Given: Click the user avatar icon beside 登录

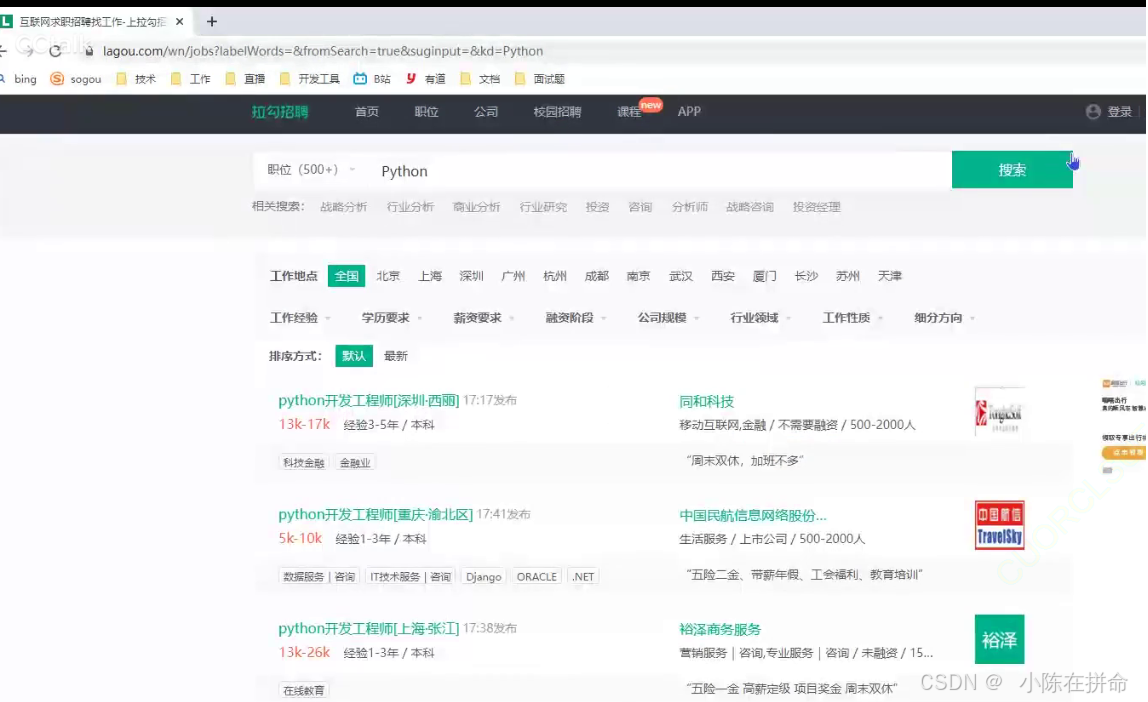Looking at the screenshot, I should (1093, 111).
